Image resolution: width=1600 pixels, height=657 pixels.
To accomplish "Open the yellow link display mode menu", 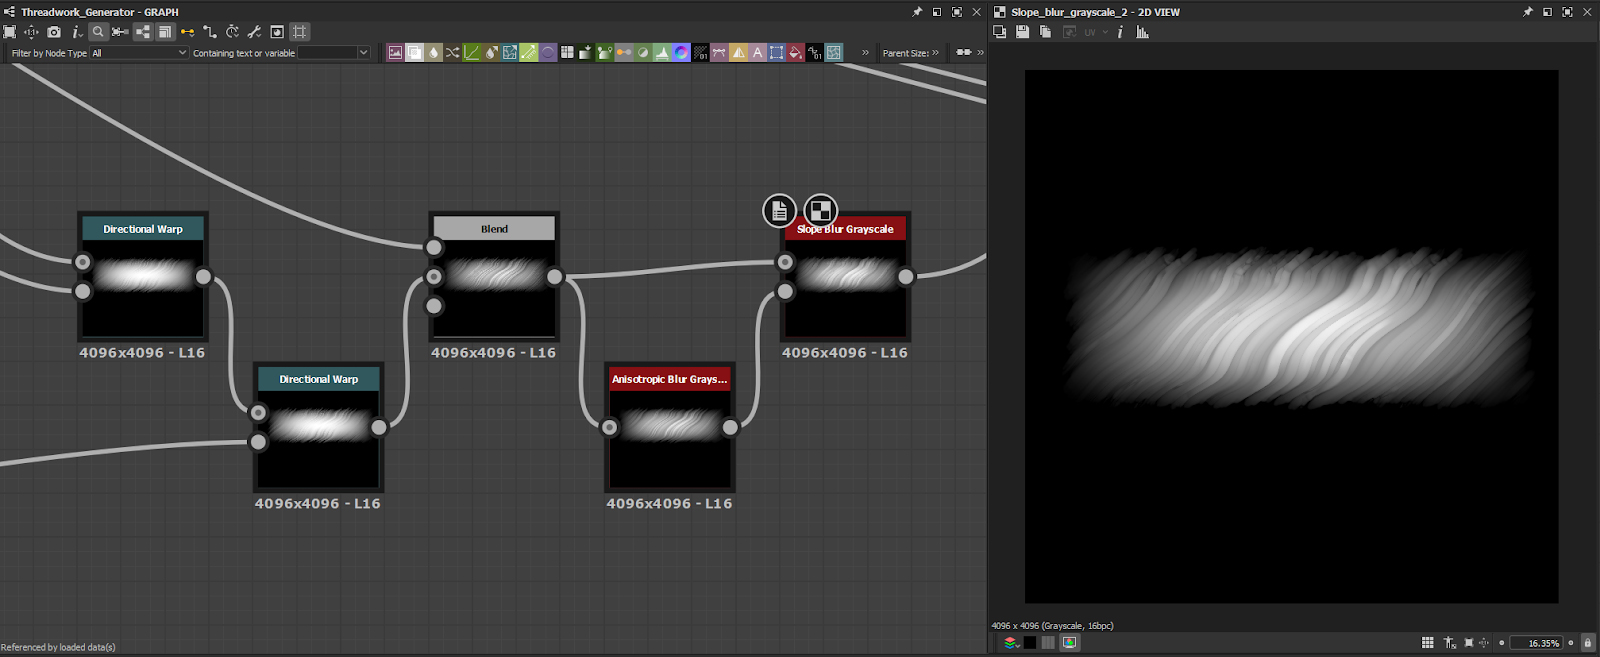I will click(188, 32).
